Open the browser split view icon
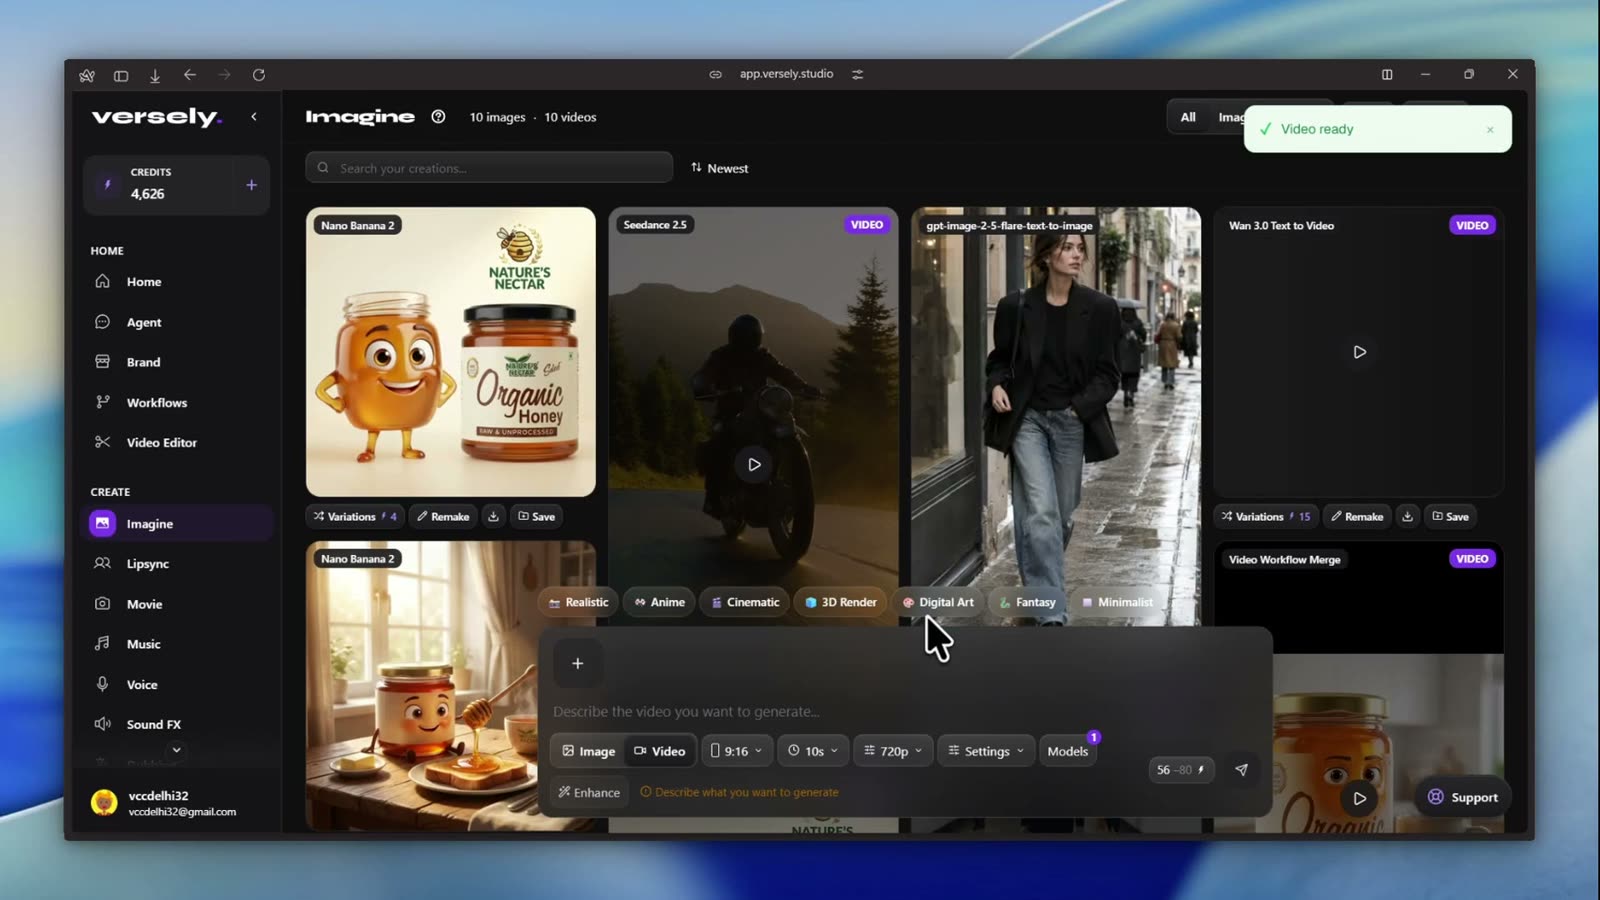Viewport: 1600px width, 900px height. point(1387,74)
